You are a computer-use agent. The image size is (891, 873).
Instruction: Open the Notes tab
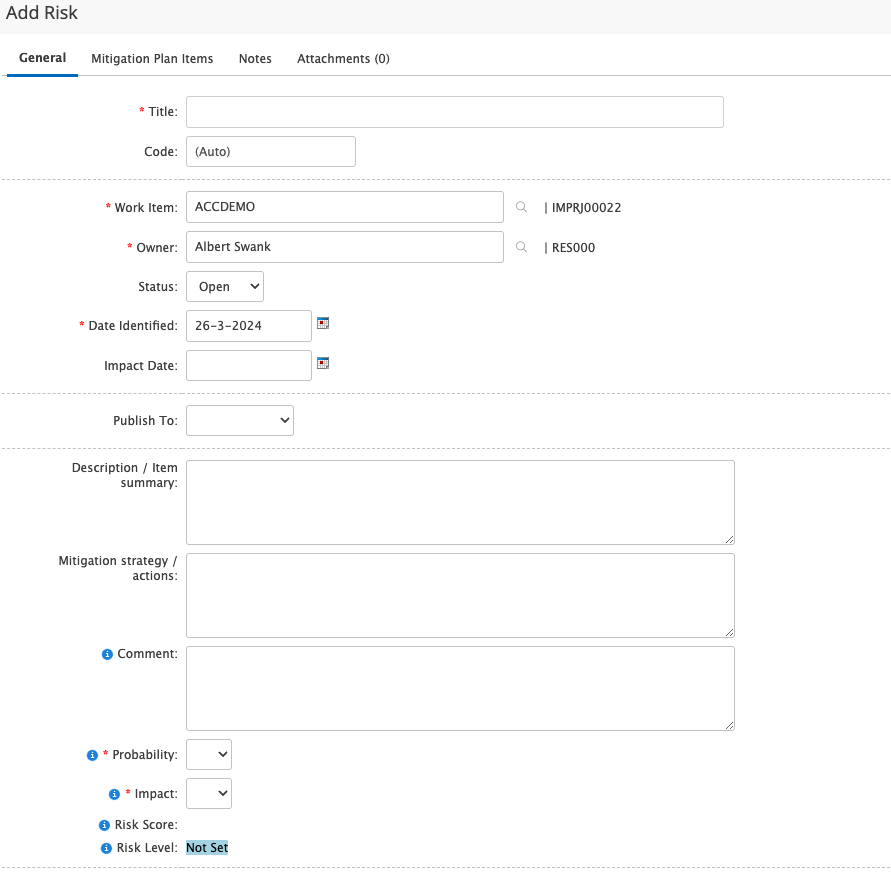coord(255,59)
